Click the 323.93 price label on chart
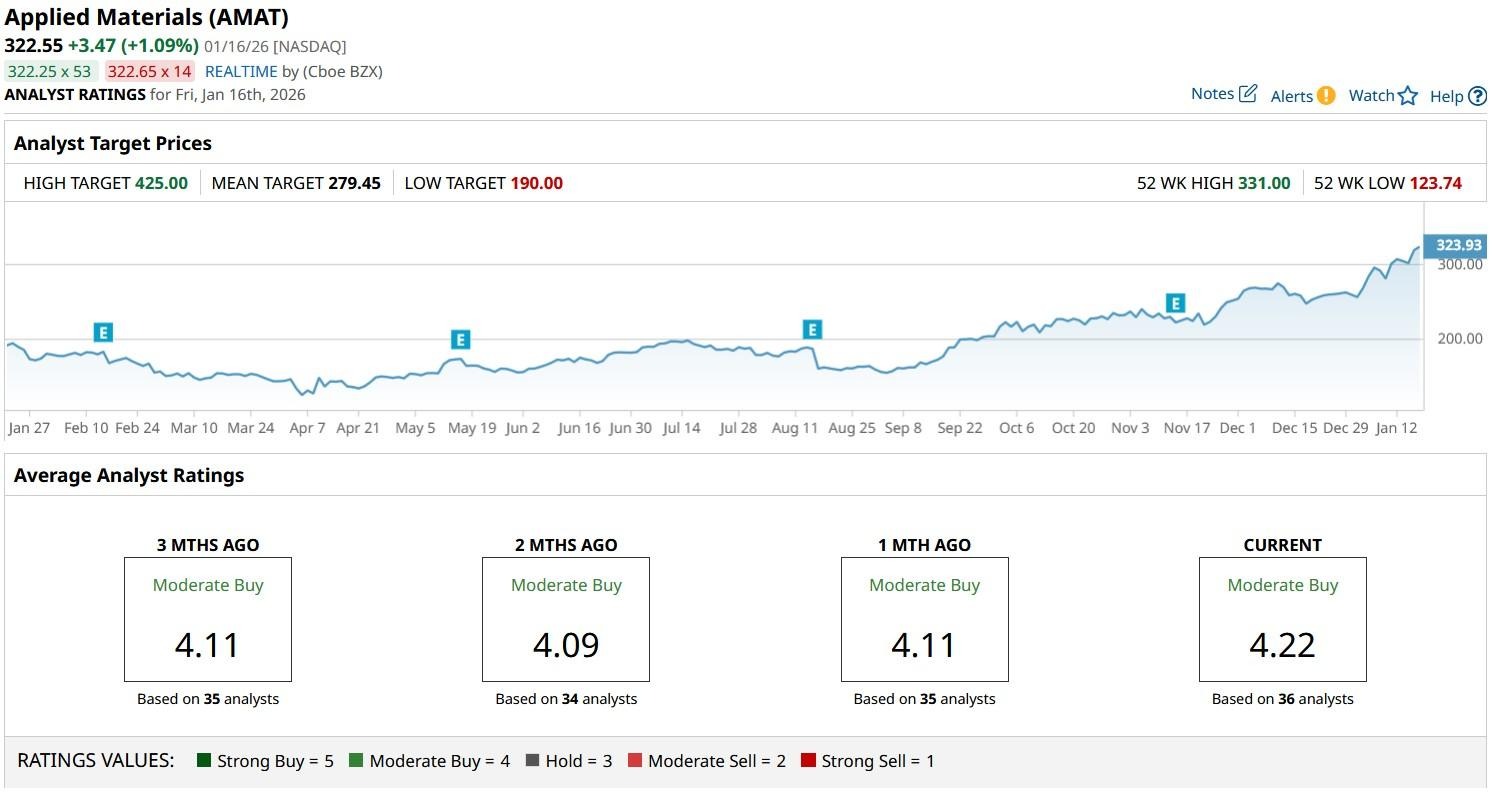 pos(1457,246)
